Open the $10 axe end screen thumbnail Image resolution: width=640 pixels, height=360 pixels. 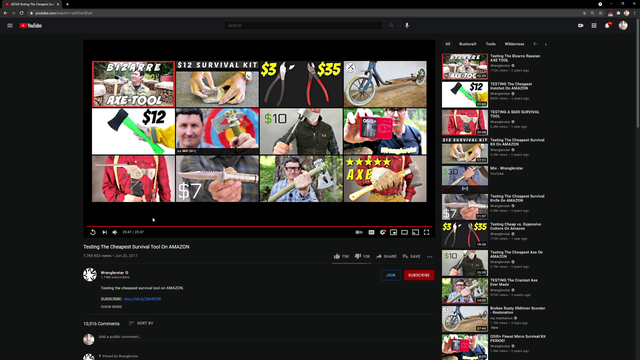tap(301, 131)
